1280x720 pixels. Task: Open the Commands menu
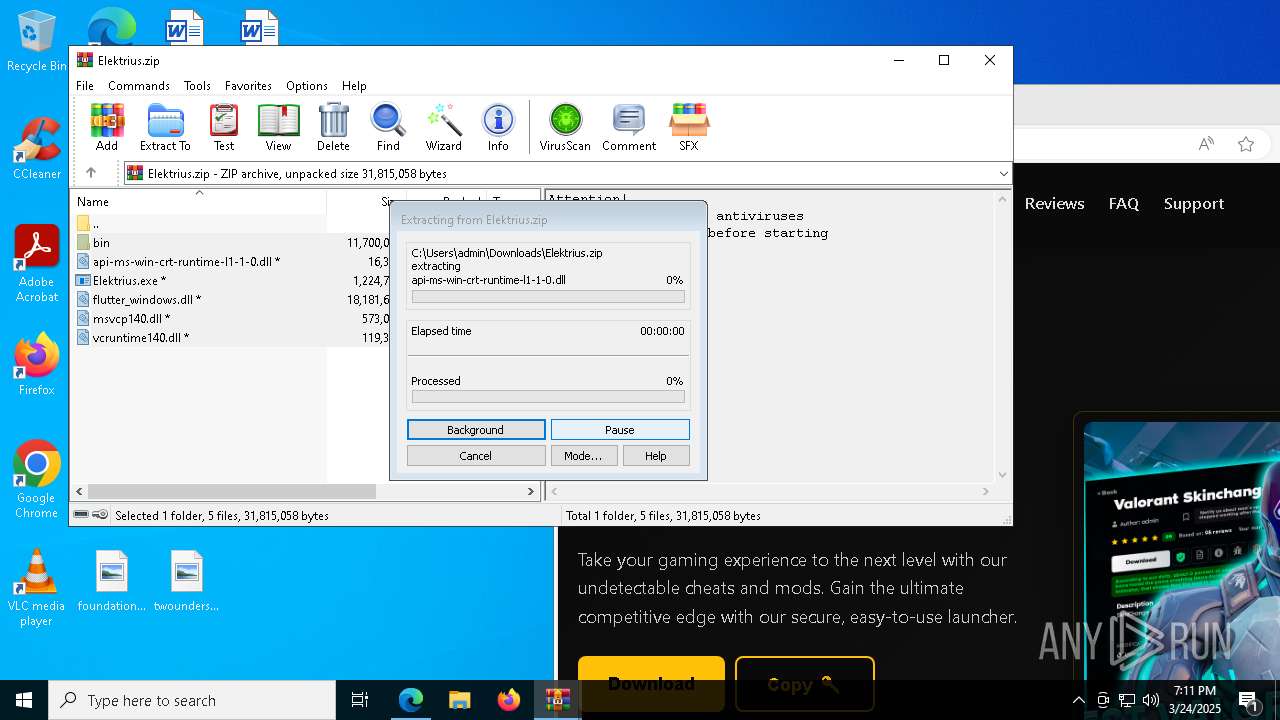click(x=139, y=86)
